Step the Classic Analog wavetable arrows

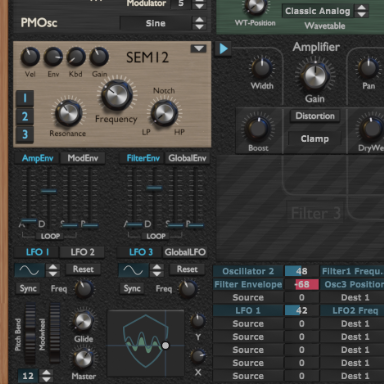[x=361, y=11]
